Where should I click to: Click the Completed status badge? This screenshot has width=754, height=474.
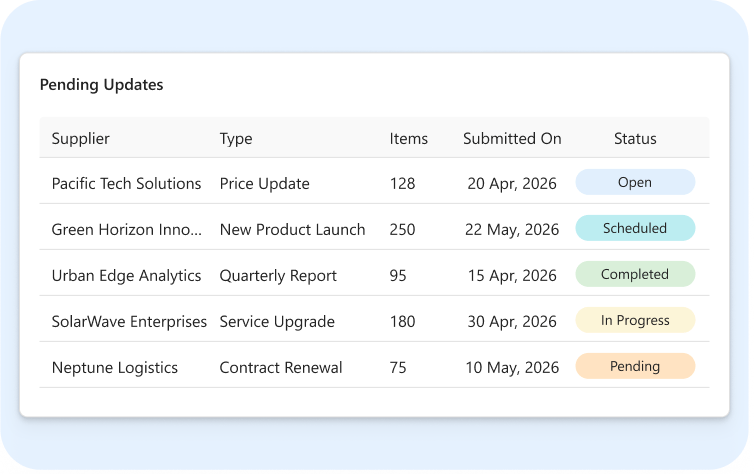[635, 274]
